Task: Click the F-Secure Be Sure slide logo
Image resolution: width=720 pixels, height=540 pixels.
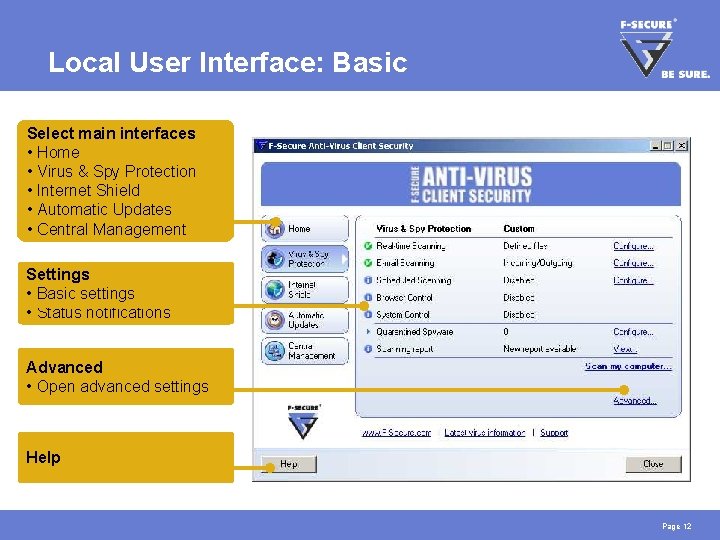Action: tap(663, 48)
